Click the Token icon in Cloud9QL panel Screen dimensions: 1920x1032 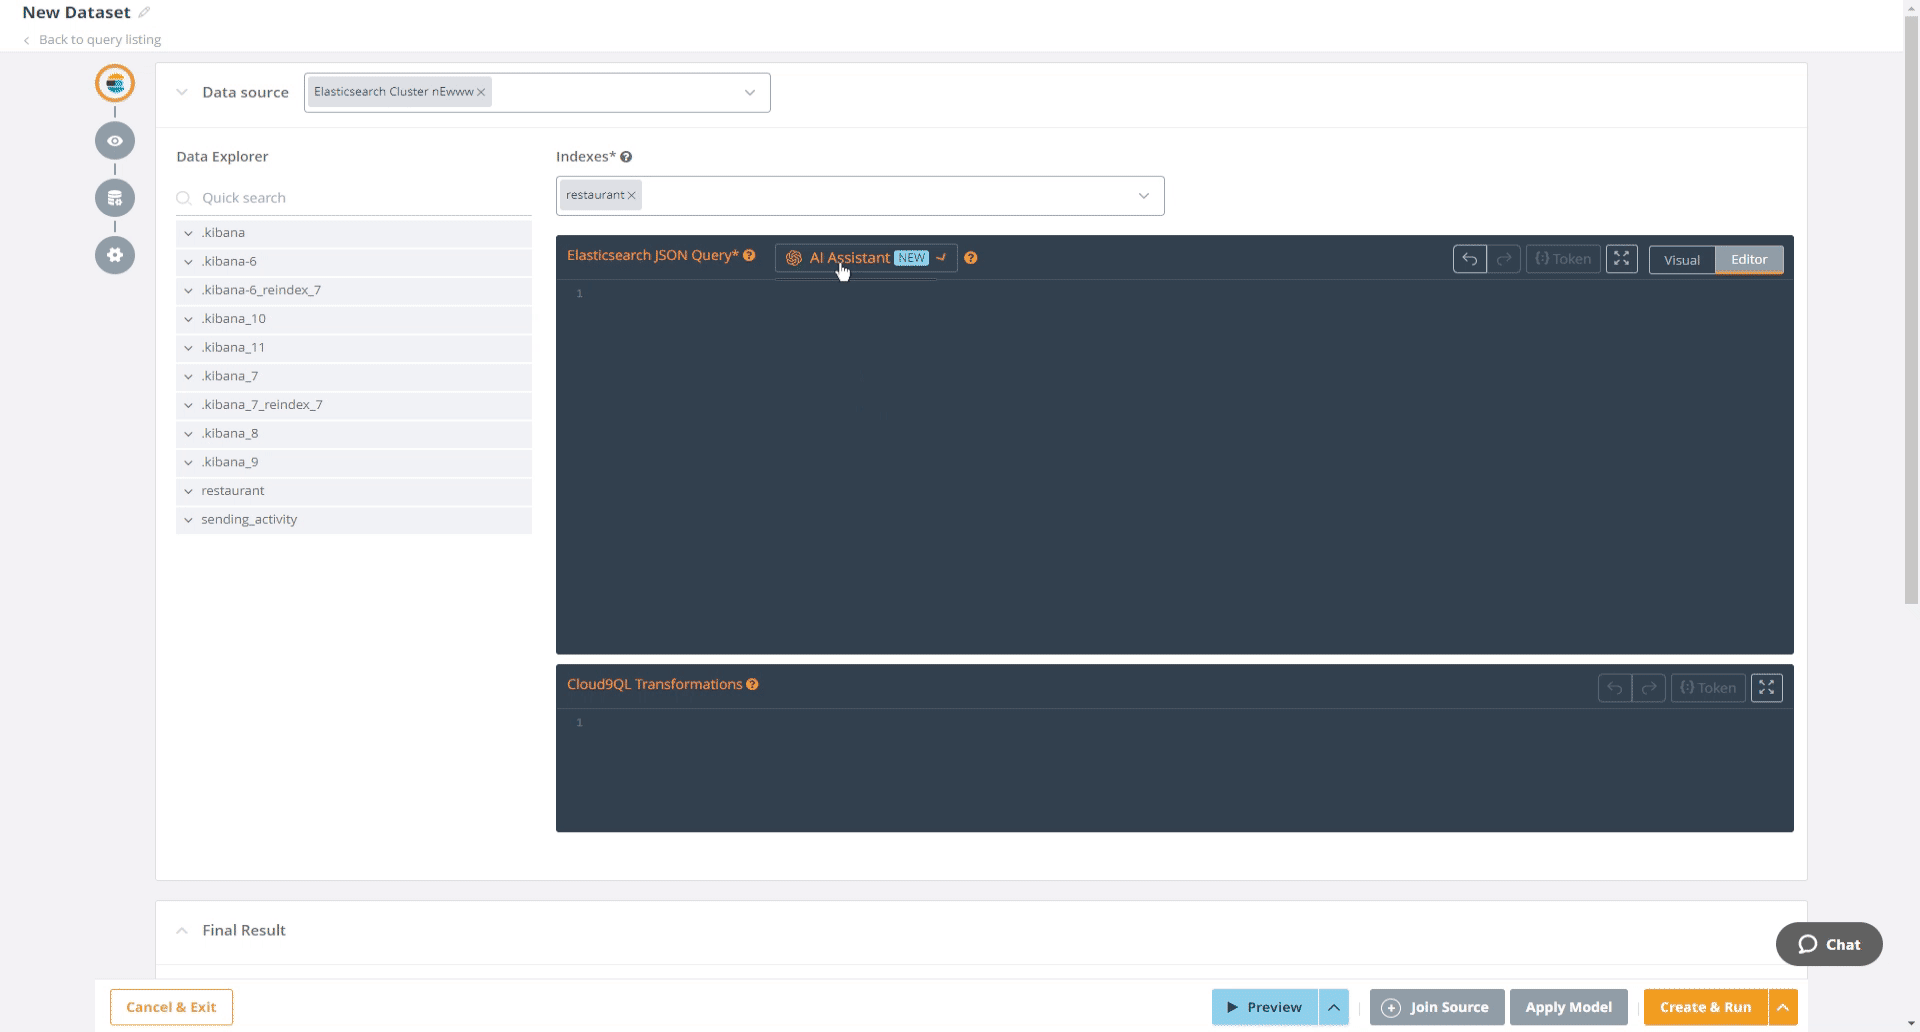(1707, 687)
